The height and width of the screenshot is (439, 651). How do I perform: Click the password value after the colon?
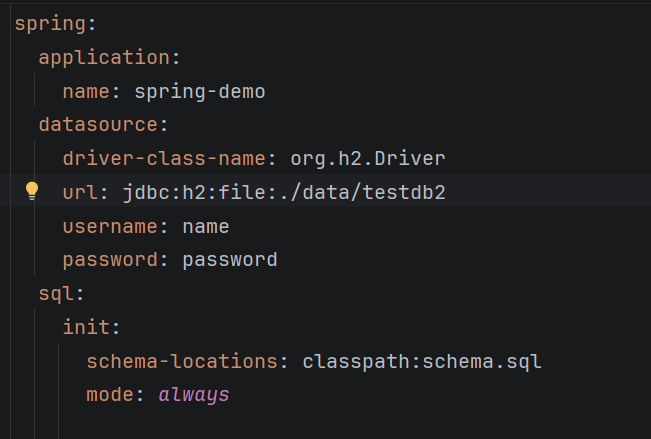[229, 260]
